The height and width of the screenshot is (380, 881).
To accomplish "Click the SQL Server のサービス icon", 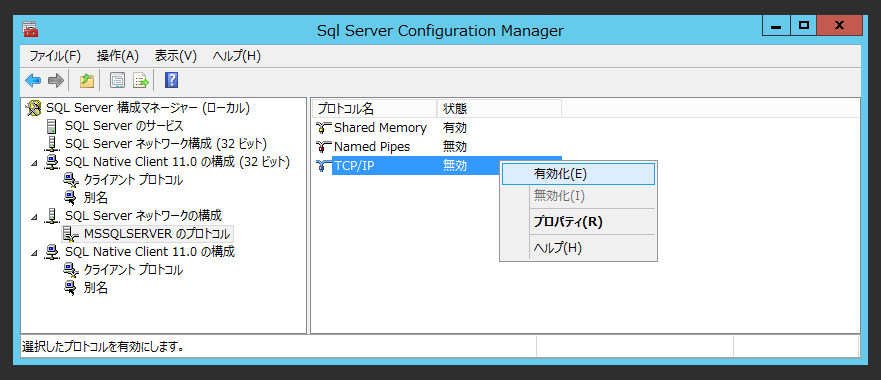I will 52,126.
